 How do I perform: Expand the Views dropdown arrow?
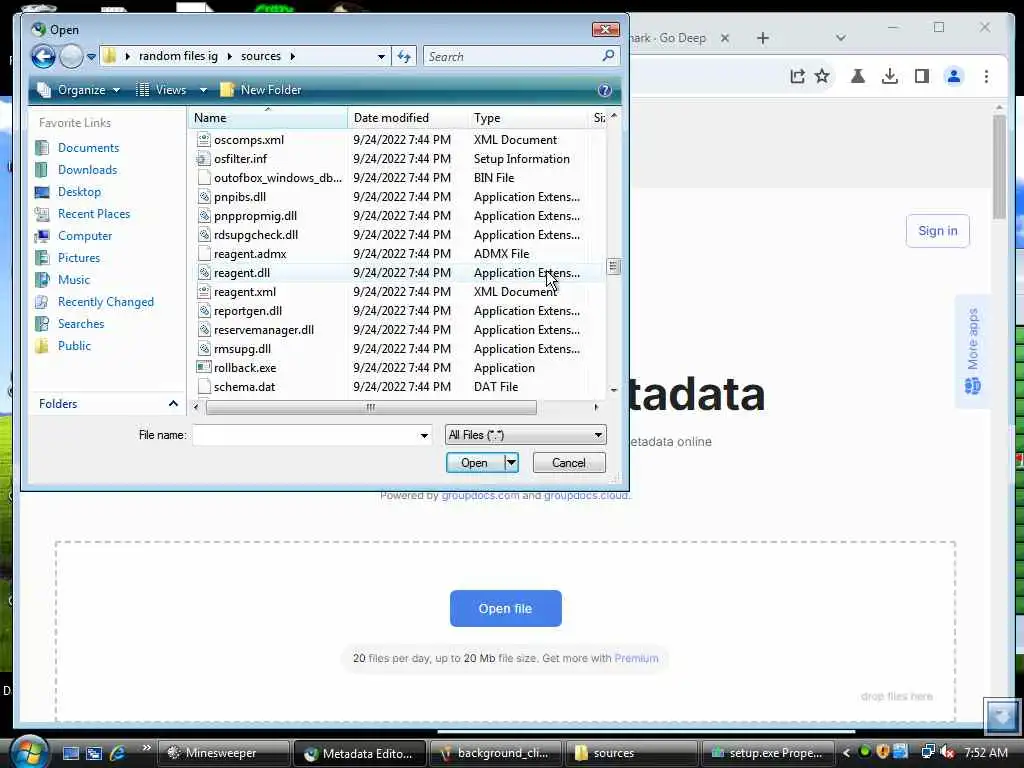pyautogui.click(x=203, y=90)
